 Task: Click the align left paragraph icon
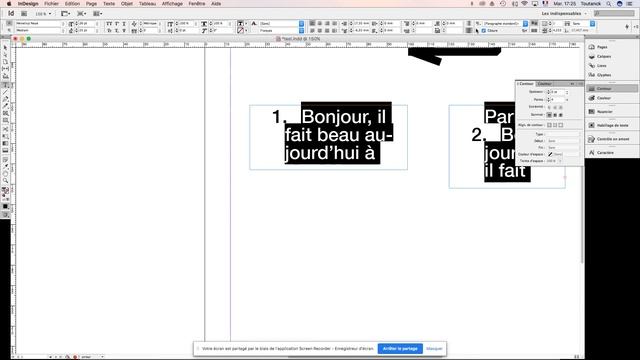tap(312, 23)
